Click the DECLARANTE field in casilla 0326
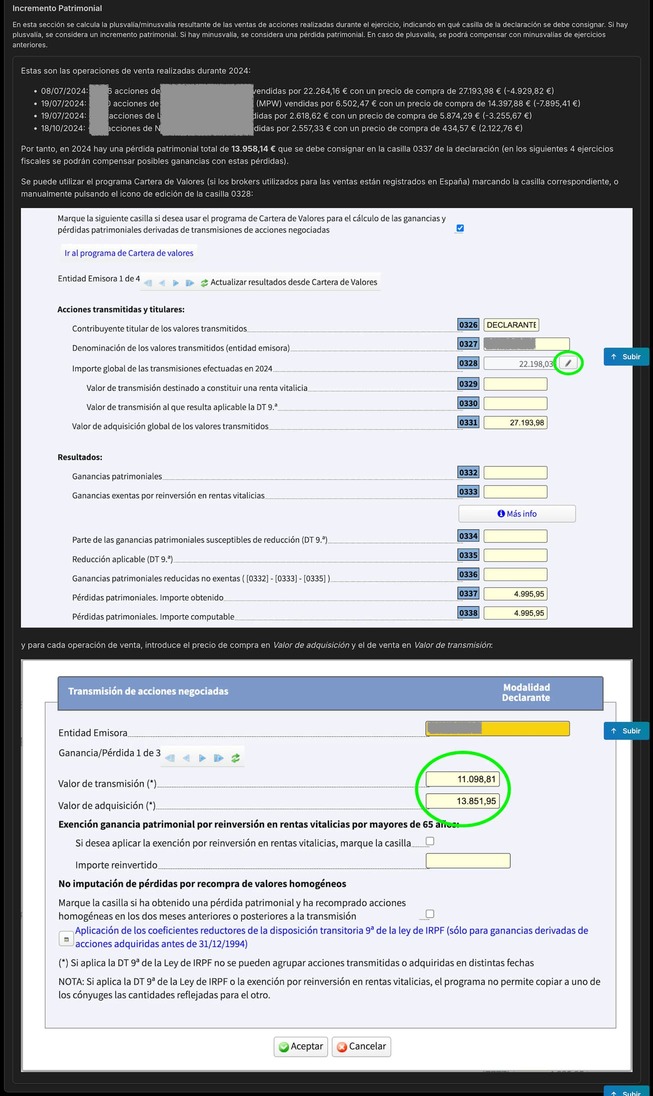 (511, 325)
